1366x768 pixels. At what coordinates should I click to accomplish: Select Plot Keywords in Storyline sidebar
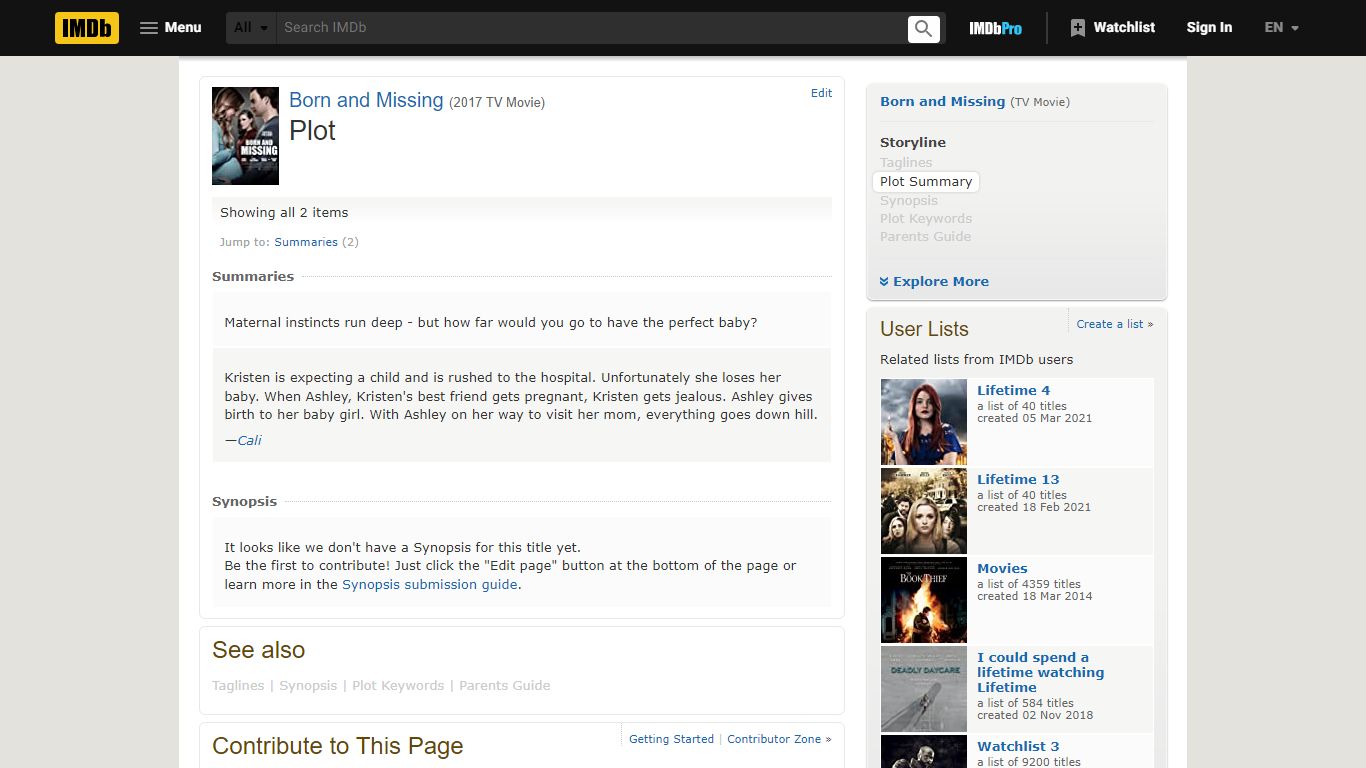pos(926,218)
